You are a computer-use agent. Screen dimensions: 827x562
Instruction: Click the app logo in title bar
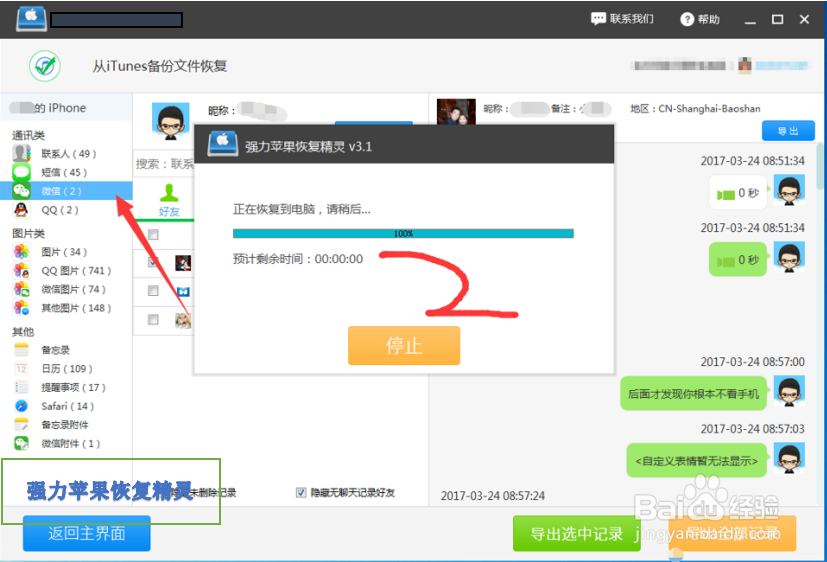tap(31, 18)
